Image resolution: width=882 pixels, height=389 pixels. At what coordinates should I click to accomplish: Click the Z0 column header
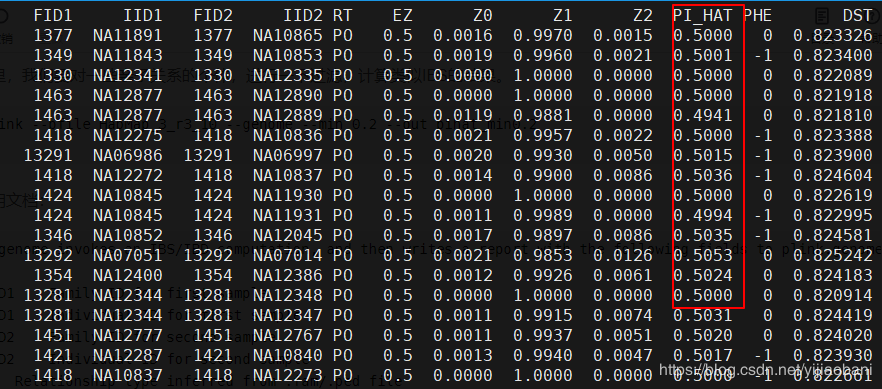coord(483,16)
